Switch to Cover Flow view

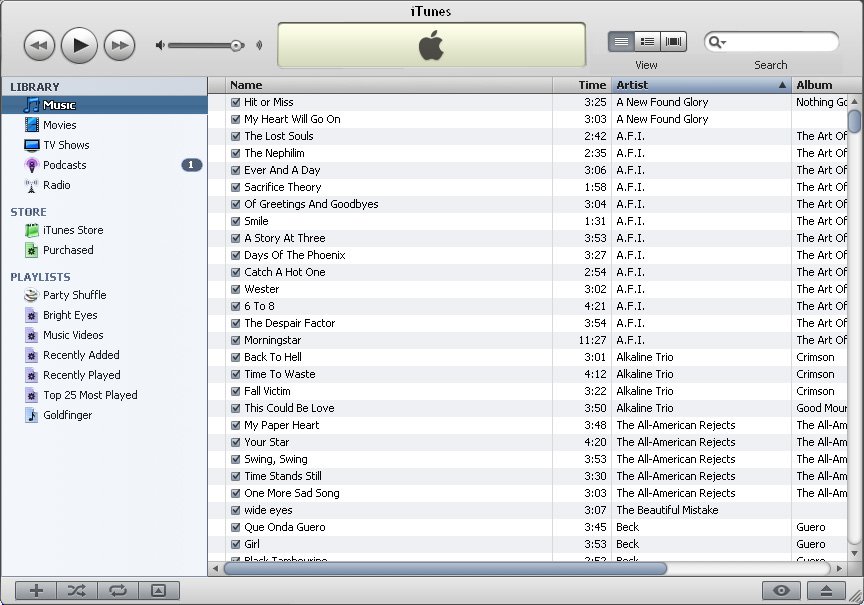coord(673,41)
